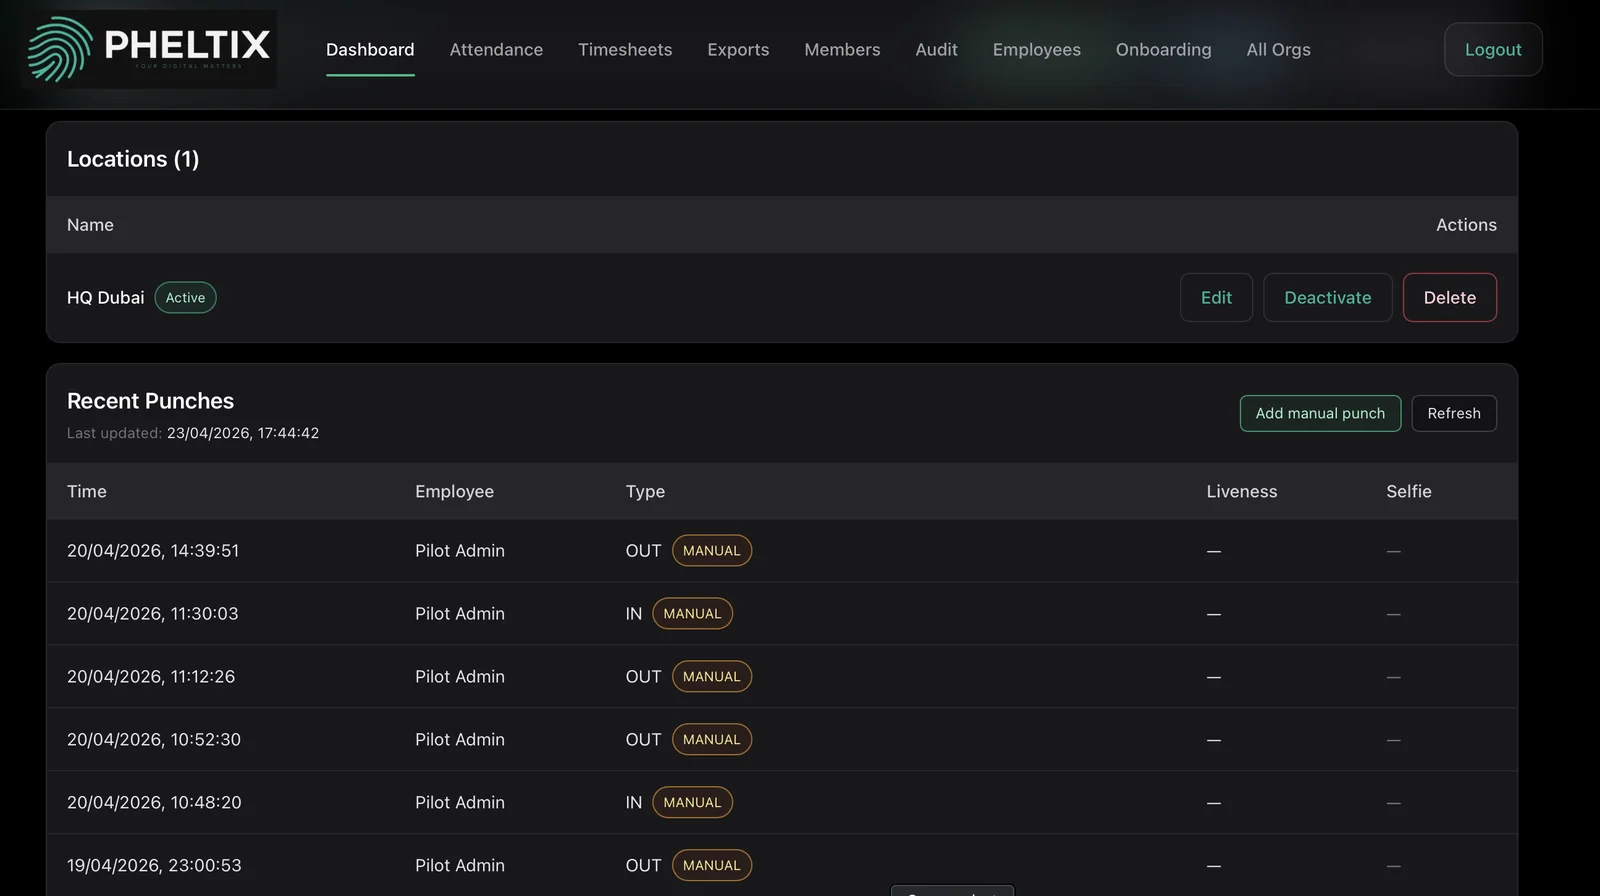Image resolution: width=1600 pixels, height=896 pixels.
Task: Select the 11:30:03 punch row's Pilot Admin
Action: point(460,614)
